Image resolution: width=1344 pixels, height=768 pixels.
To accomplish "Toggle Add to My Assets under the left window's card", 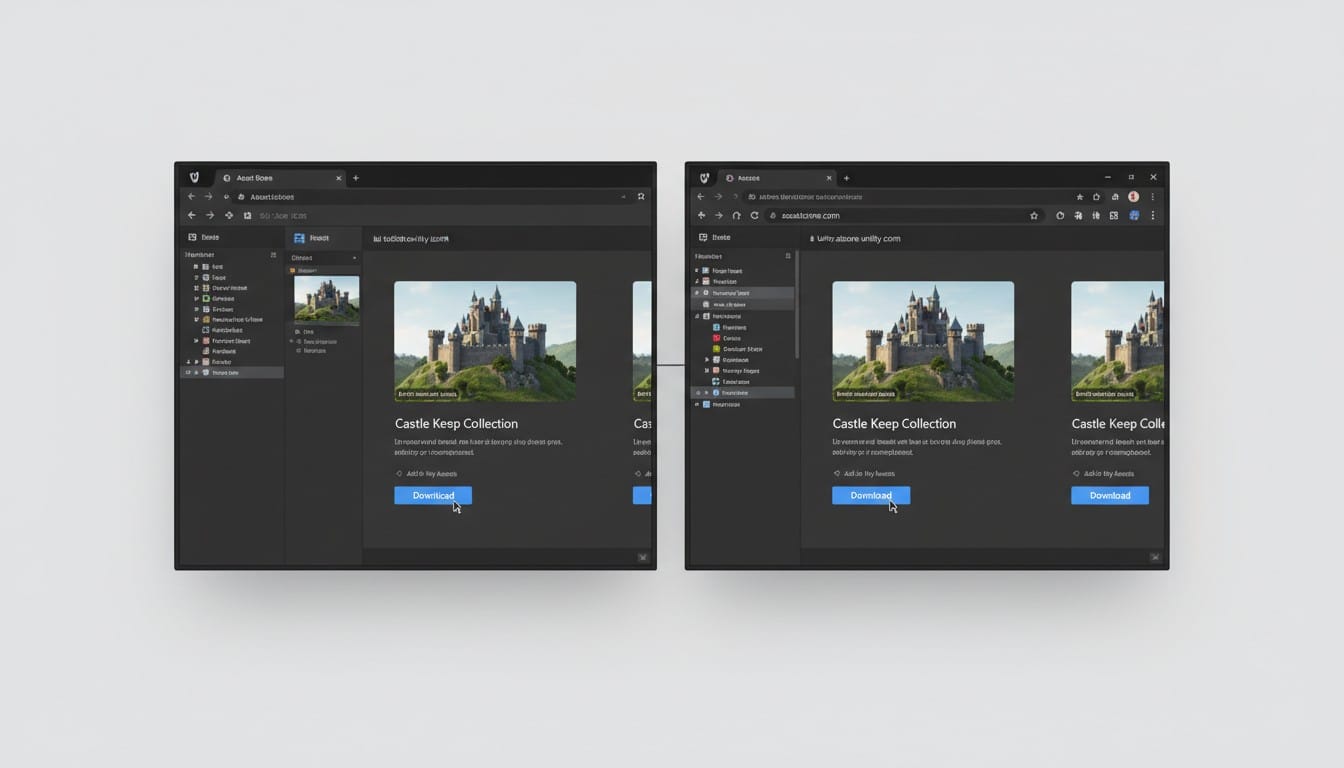I will [427, 474].
